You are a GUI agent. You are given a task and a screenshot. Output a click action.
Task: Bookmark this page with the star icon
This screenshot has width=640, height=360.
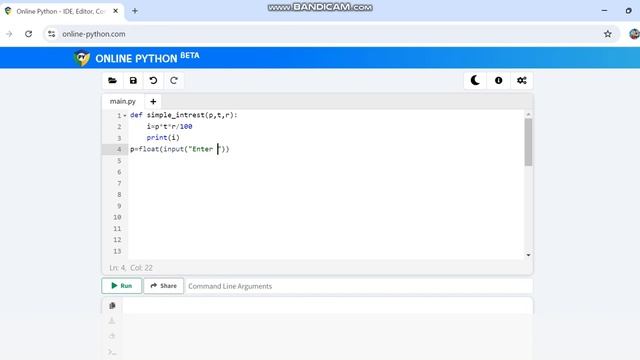pos(608,34)
